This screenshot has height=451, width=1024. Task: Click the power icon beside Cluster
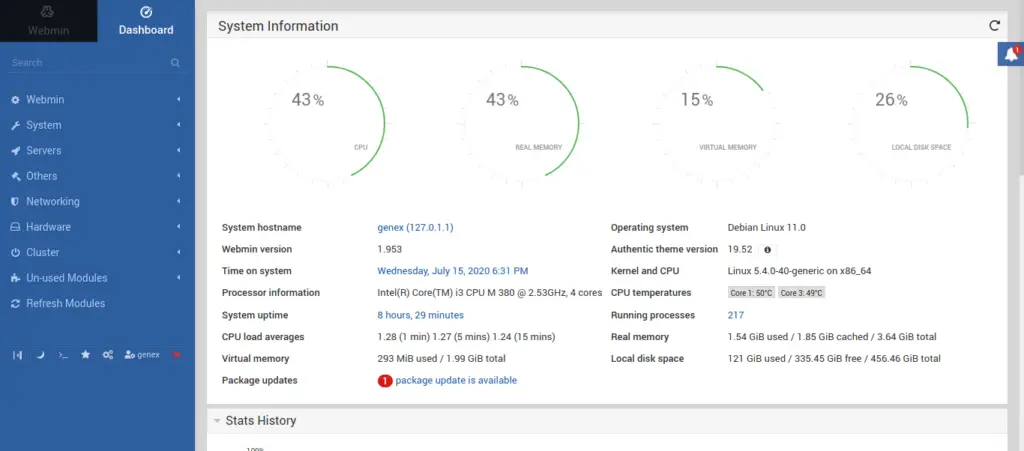click(16, 253)
